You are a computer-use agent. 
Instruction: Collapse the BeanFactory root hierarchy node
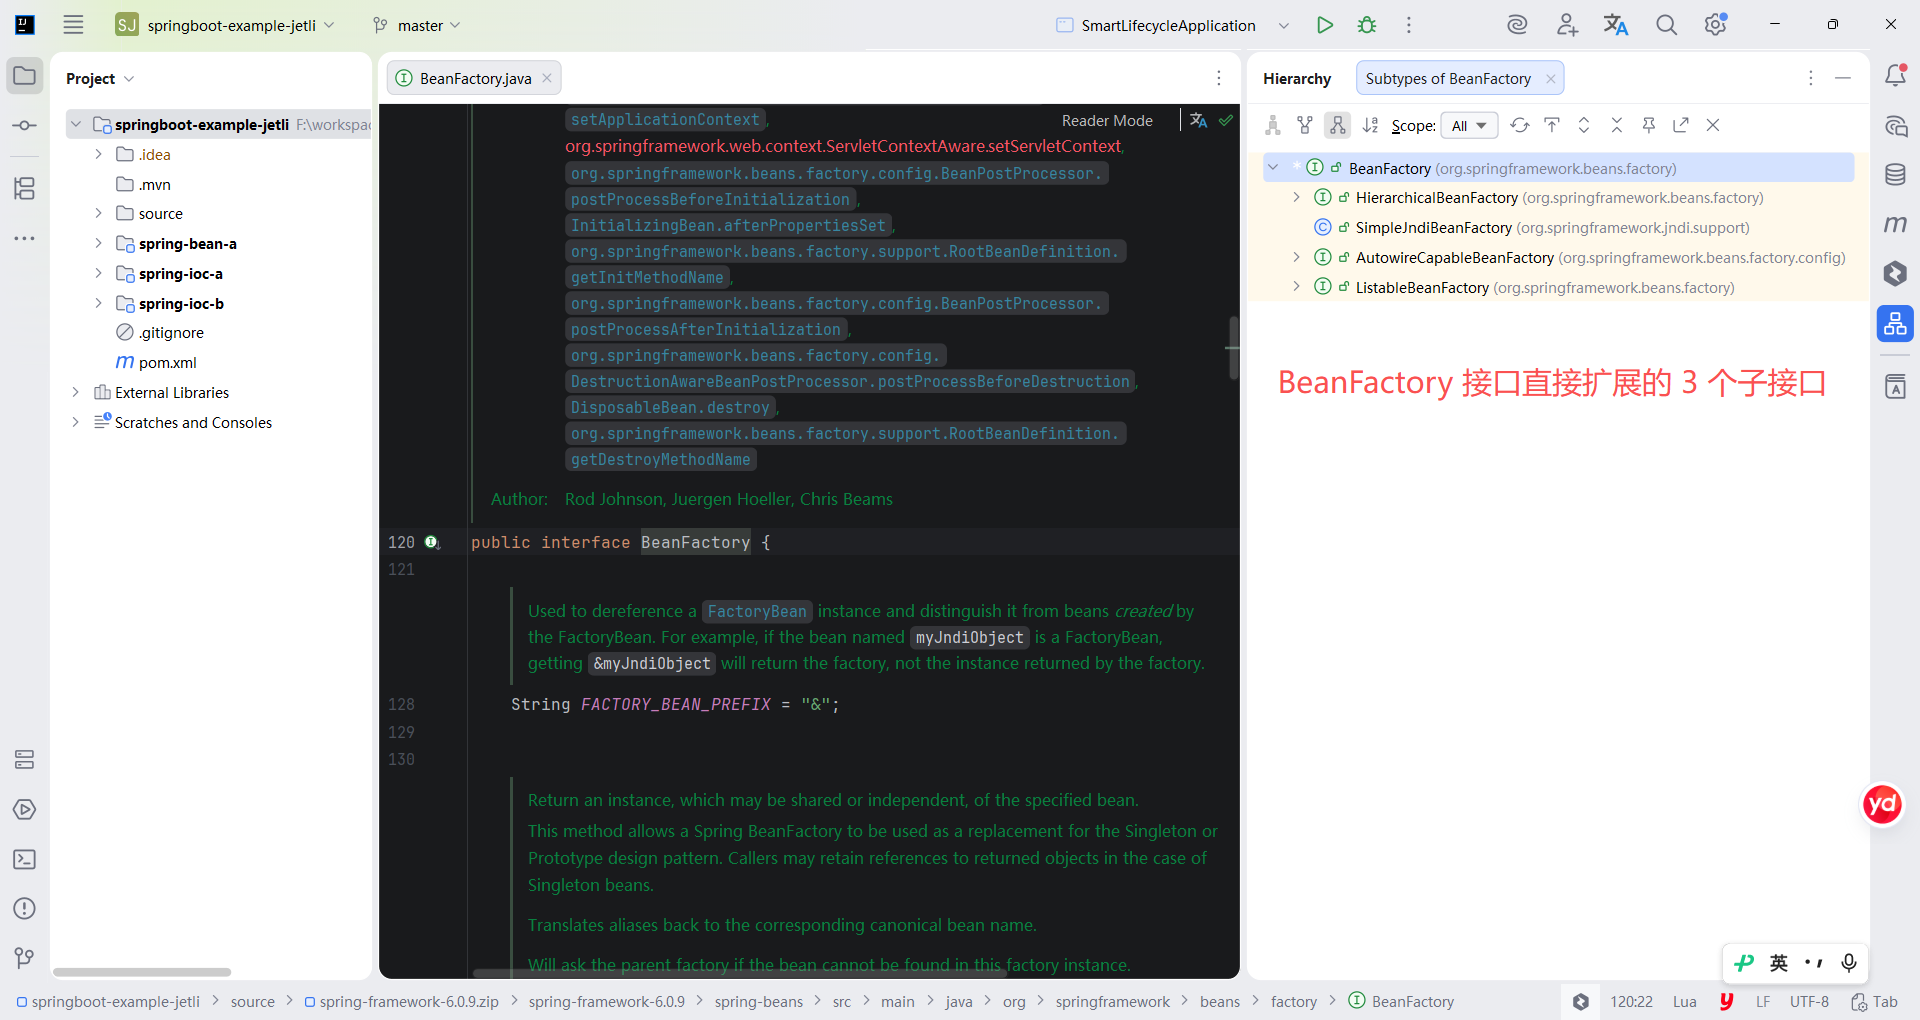coord(1273,168)
